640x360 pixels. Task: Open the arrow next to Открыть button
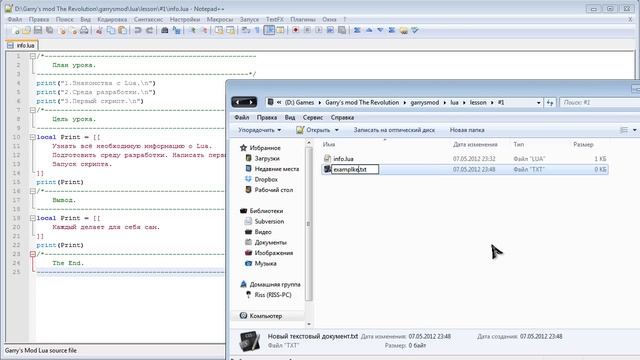pyautogui.click(x=337, y=130)
